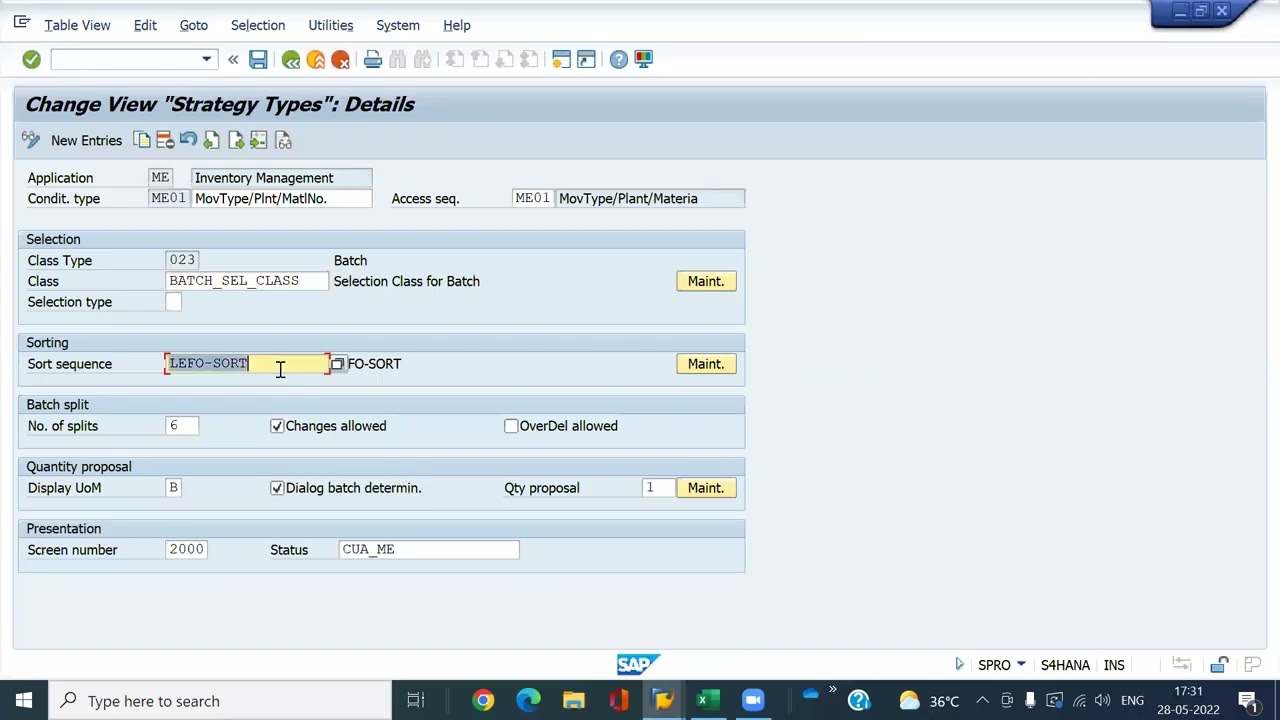Toggle Display/Change glasses-pencil icon
This screenshot has height=720, width=1280.
pyautogui.click(x=31, y=140)
